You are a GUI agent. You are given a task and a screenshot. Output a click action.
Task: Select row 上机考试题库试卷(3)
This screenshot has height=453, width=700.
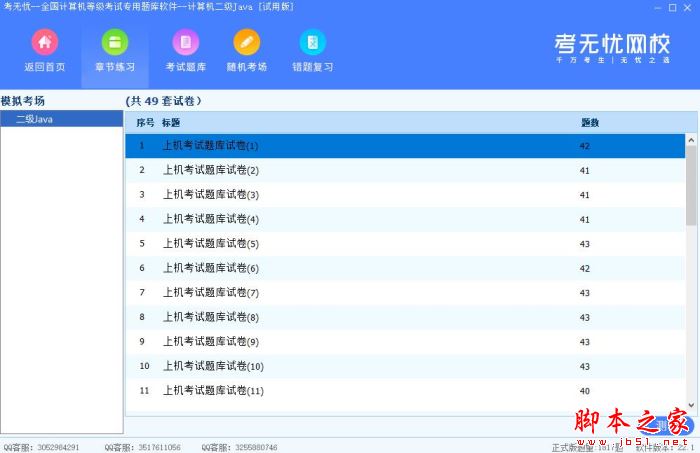405,195
